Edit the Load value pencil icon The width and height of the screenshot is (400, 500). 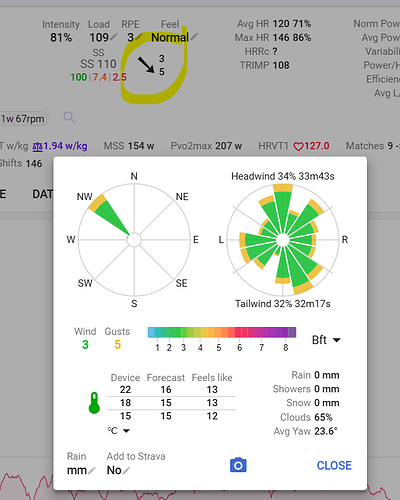[x=113, y=36]
